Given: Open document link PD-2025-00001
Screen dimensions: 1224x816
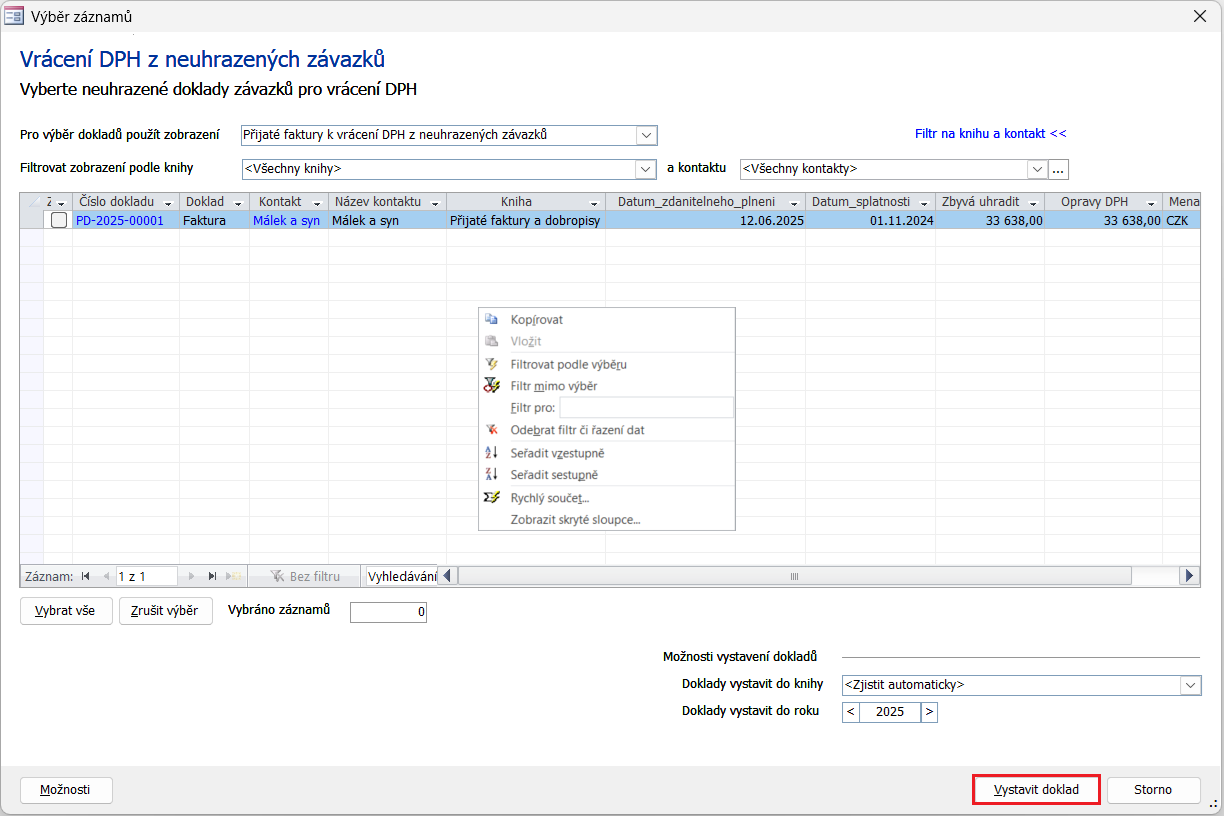Looking at the screenshot, I should click(120, 220).
